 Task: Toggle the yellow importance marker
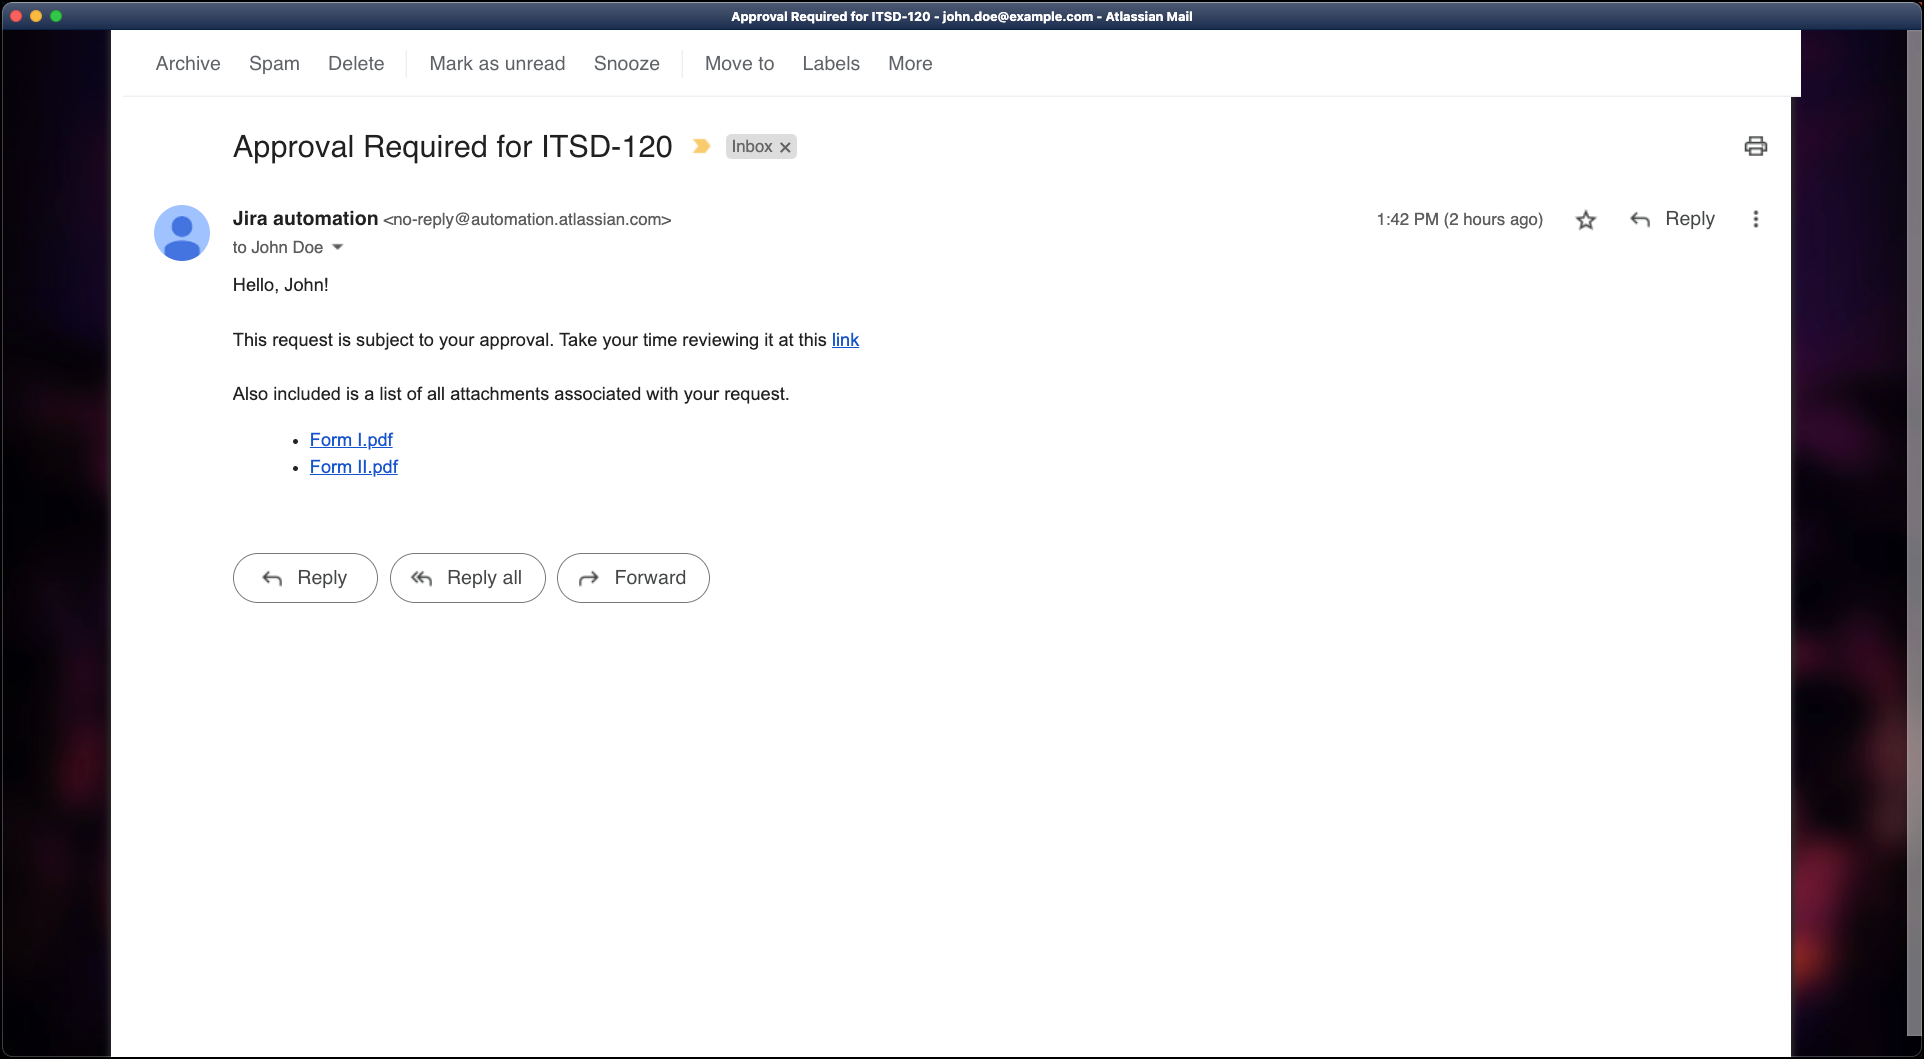coord(701,146)
